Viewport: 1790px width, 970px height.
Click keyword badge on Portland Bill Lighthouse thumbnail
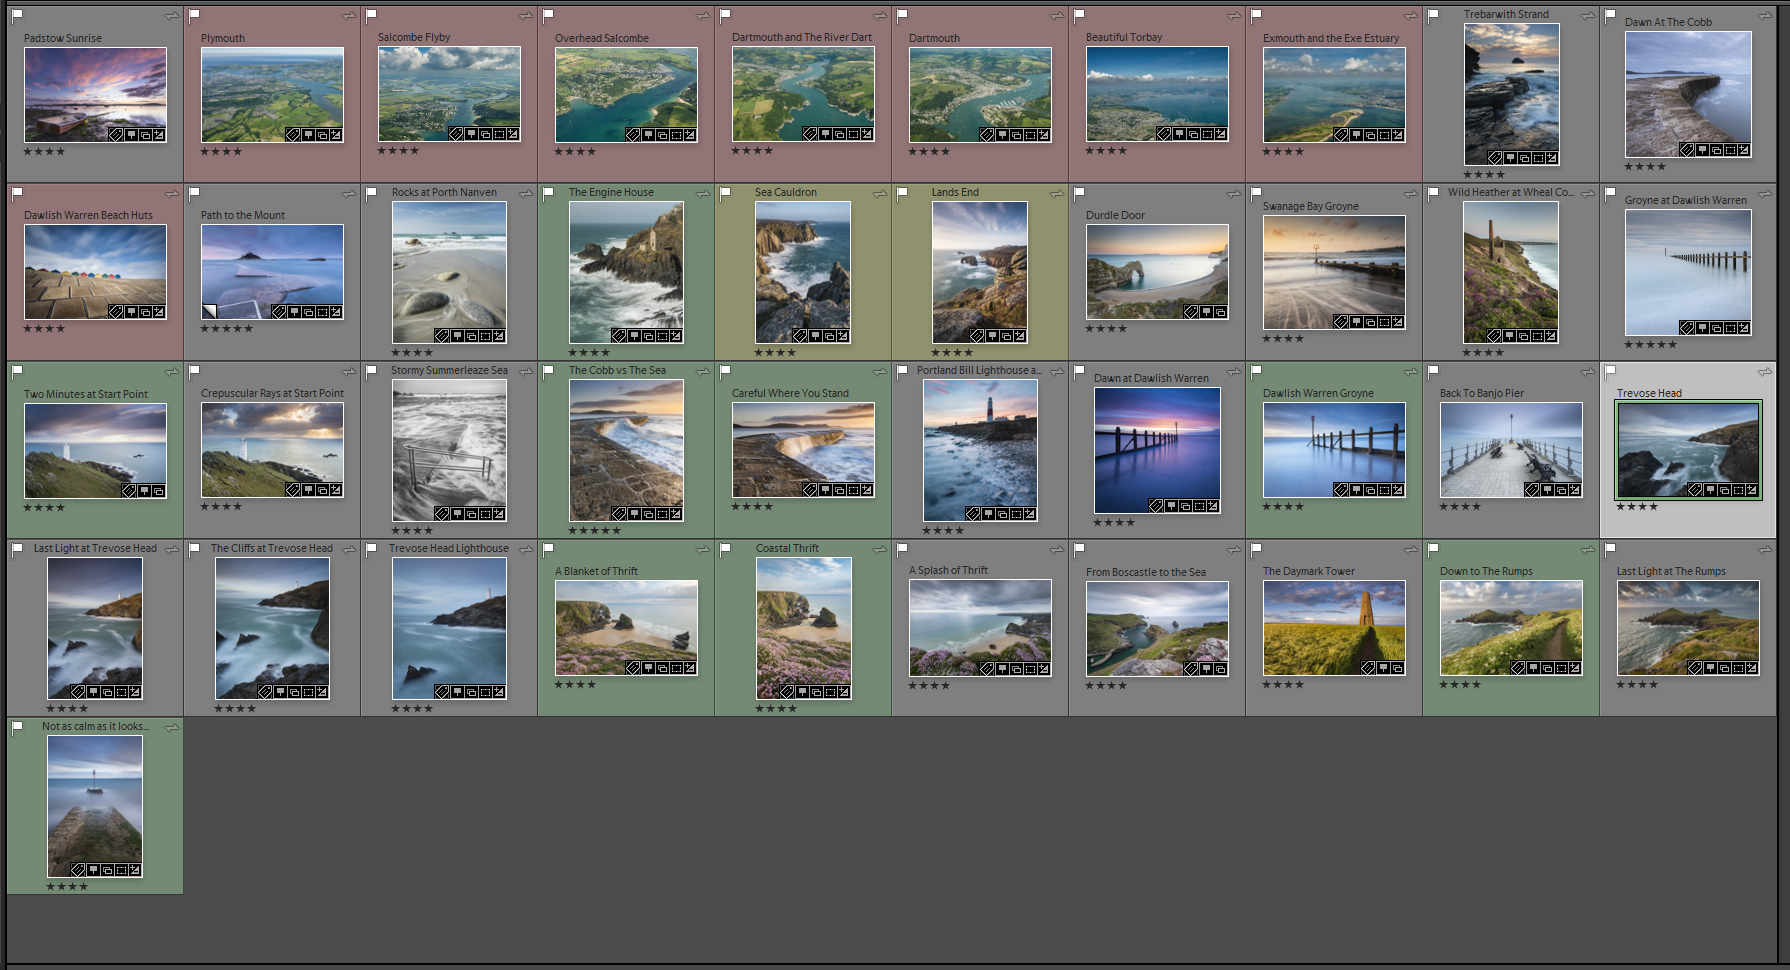pos(973,513)
